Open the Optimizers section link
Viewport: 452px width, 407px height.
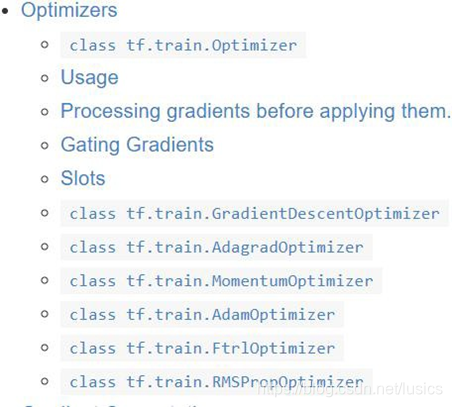(x=69, y=10)
